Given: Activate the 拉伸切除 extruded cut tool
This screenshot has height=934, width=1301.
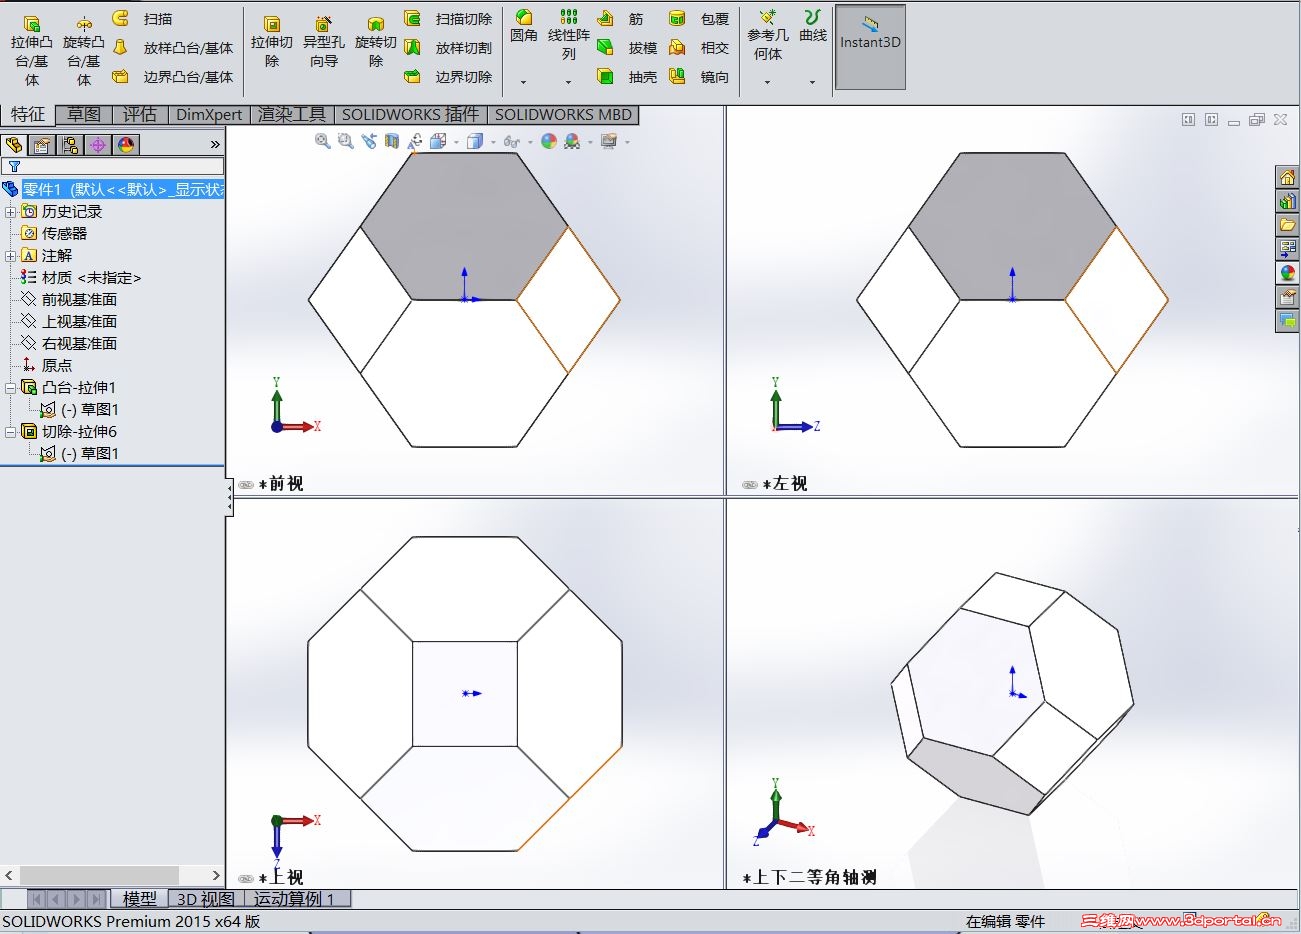Looking at the screenshot, I should (272, 41).
